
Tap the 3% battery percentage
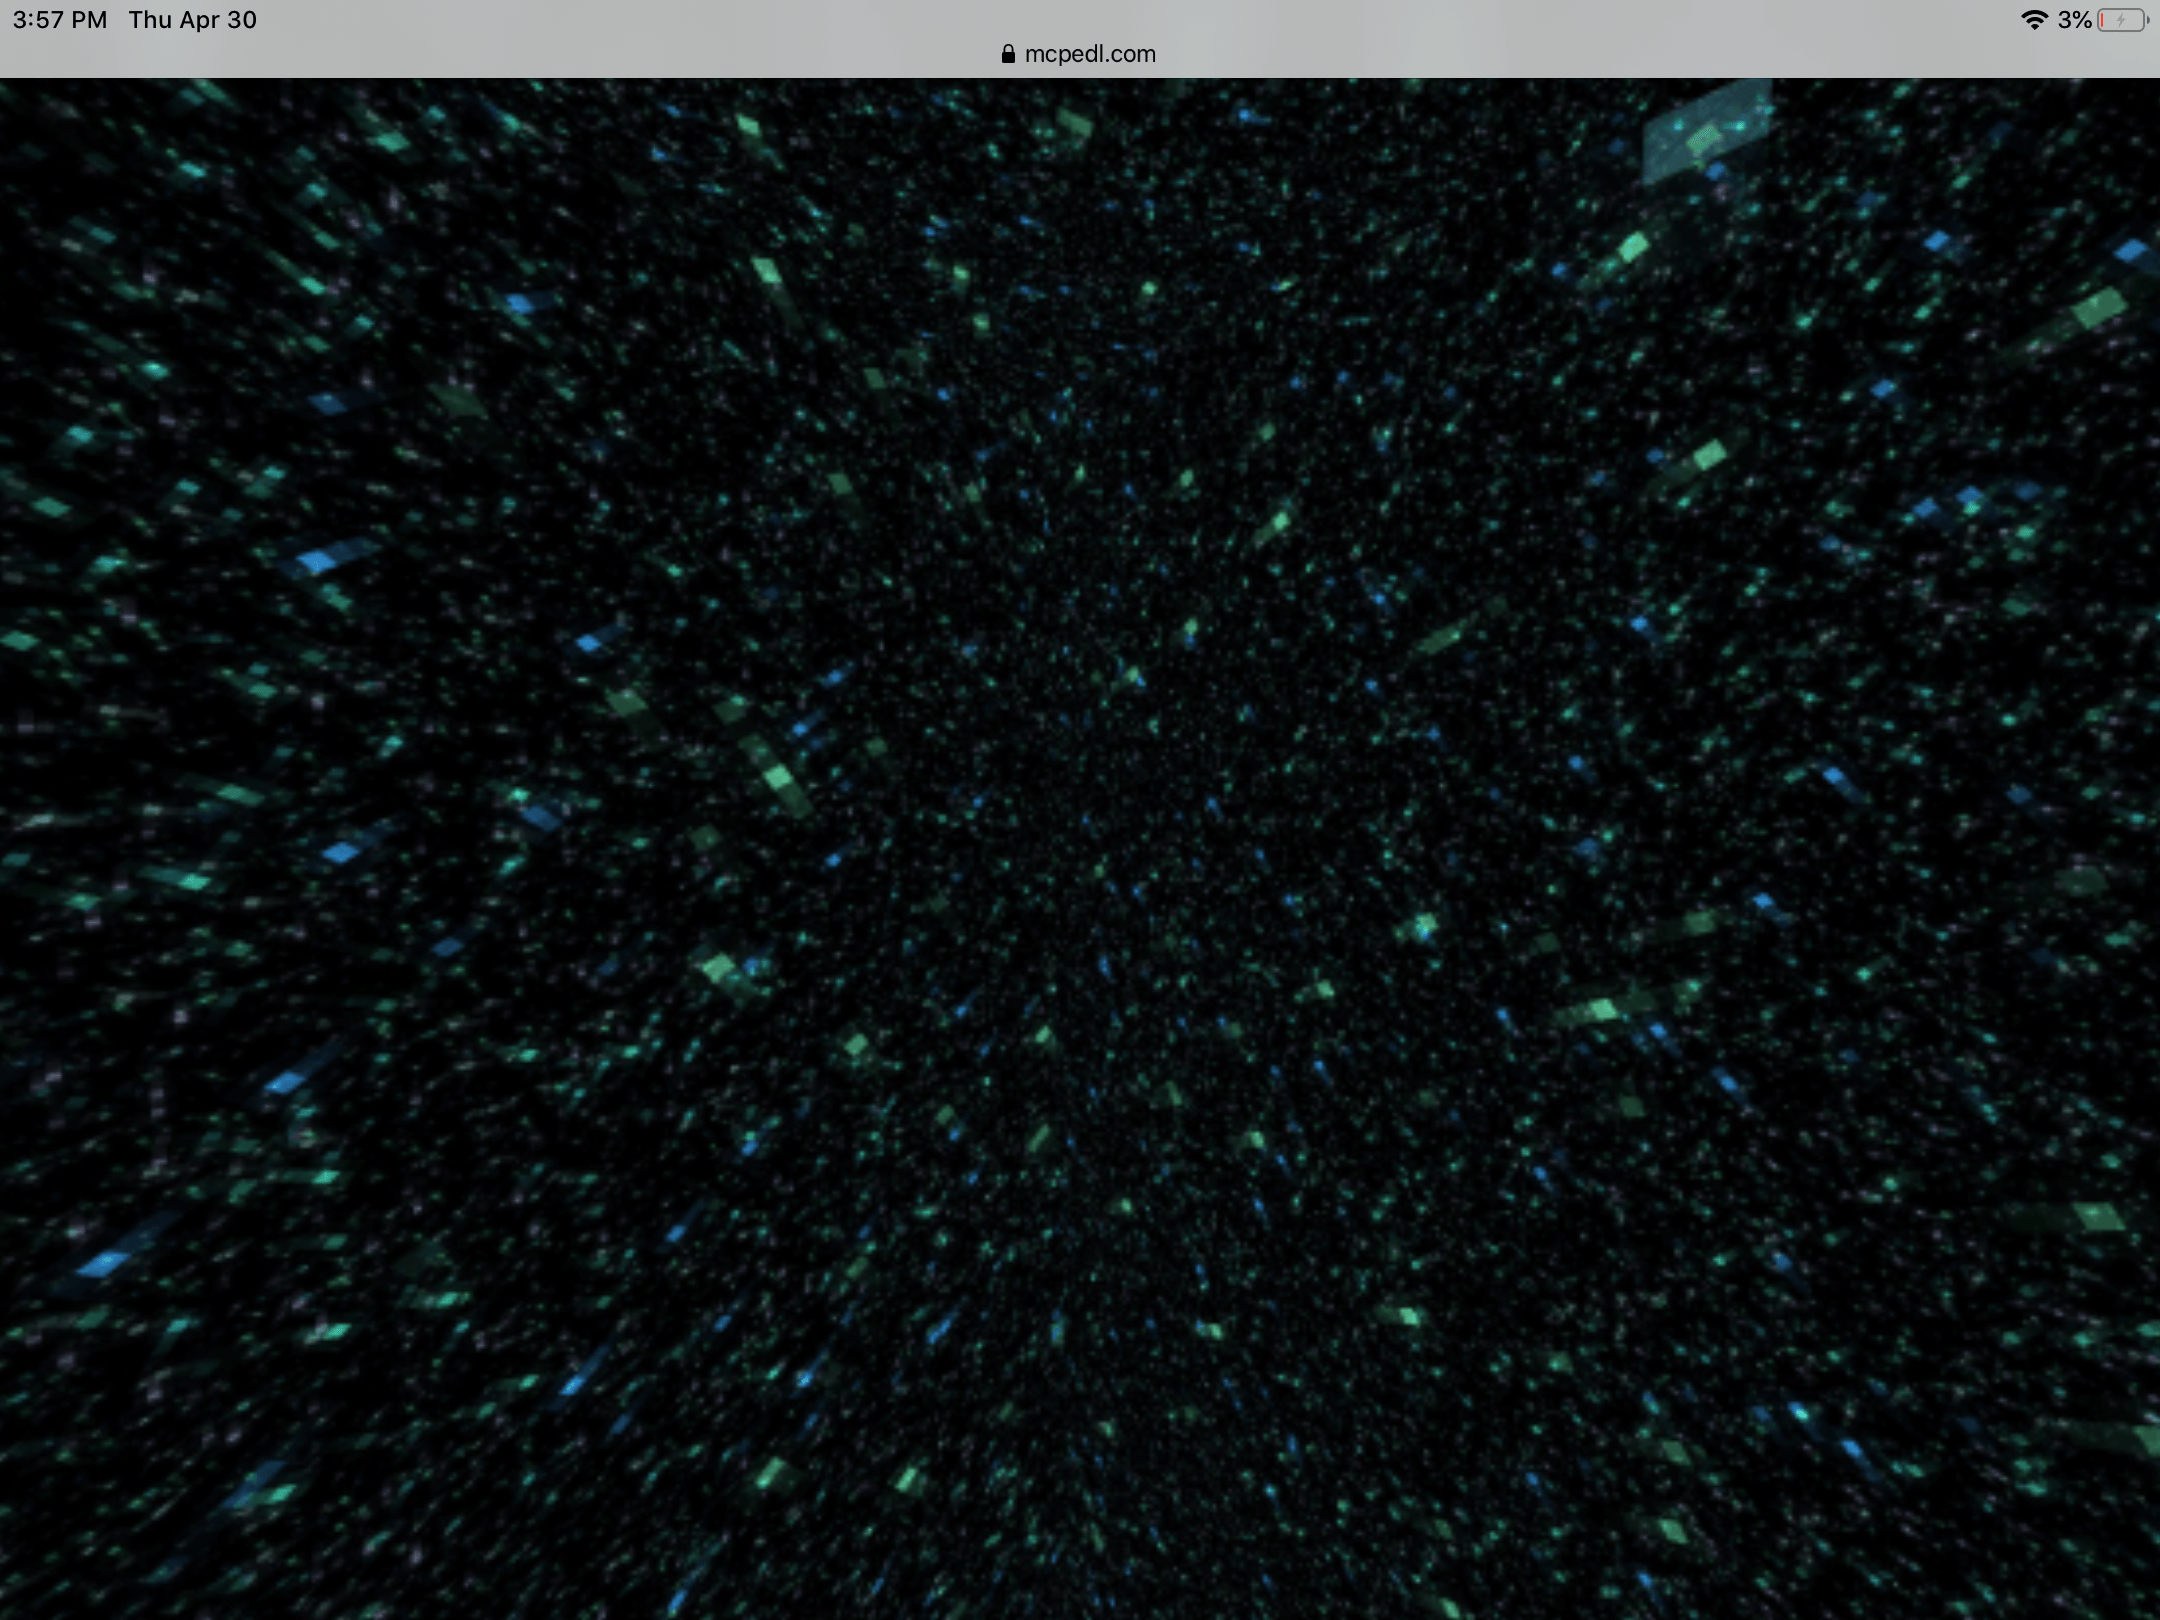[2075, 20]
